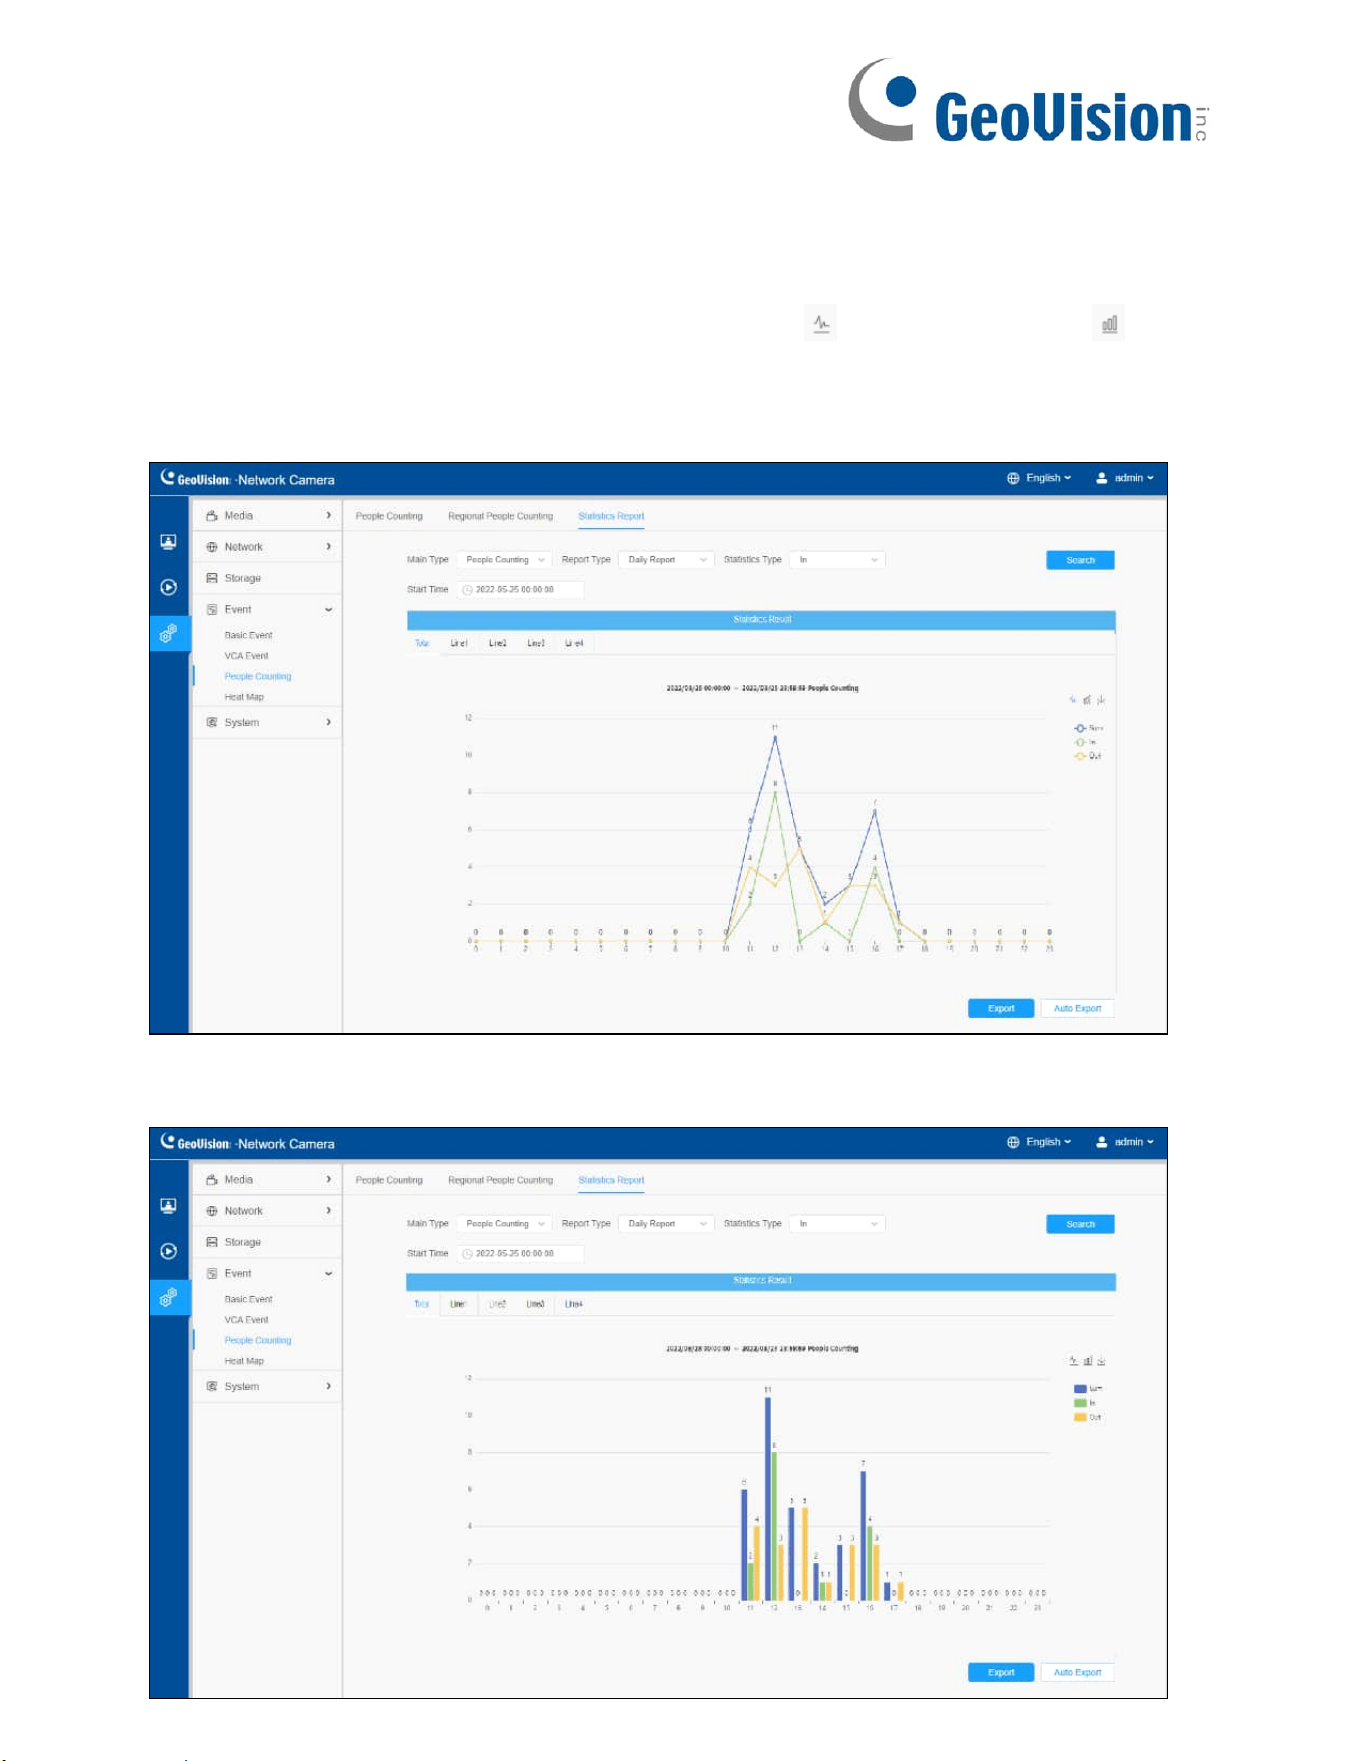The image size is (1361, 1761).
Task: Select Total result tab in the bar-chart screenshot
Action: (x=422, y=1304)
